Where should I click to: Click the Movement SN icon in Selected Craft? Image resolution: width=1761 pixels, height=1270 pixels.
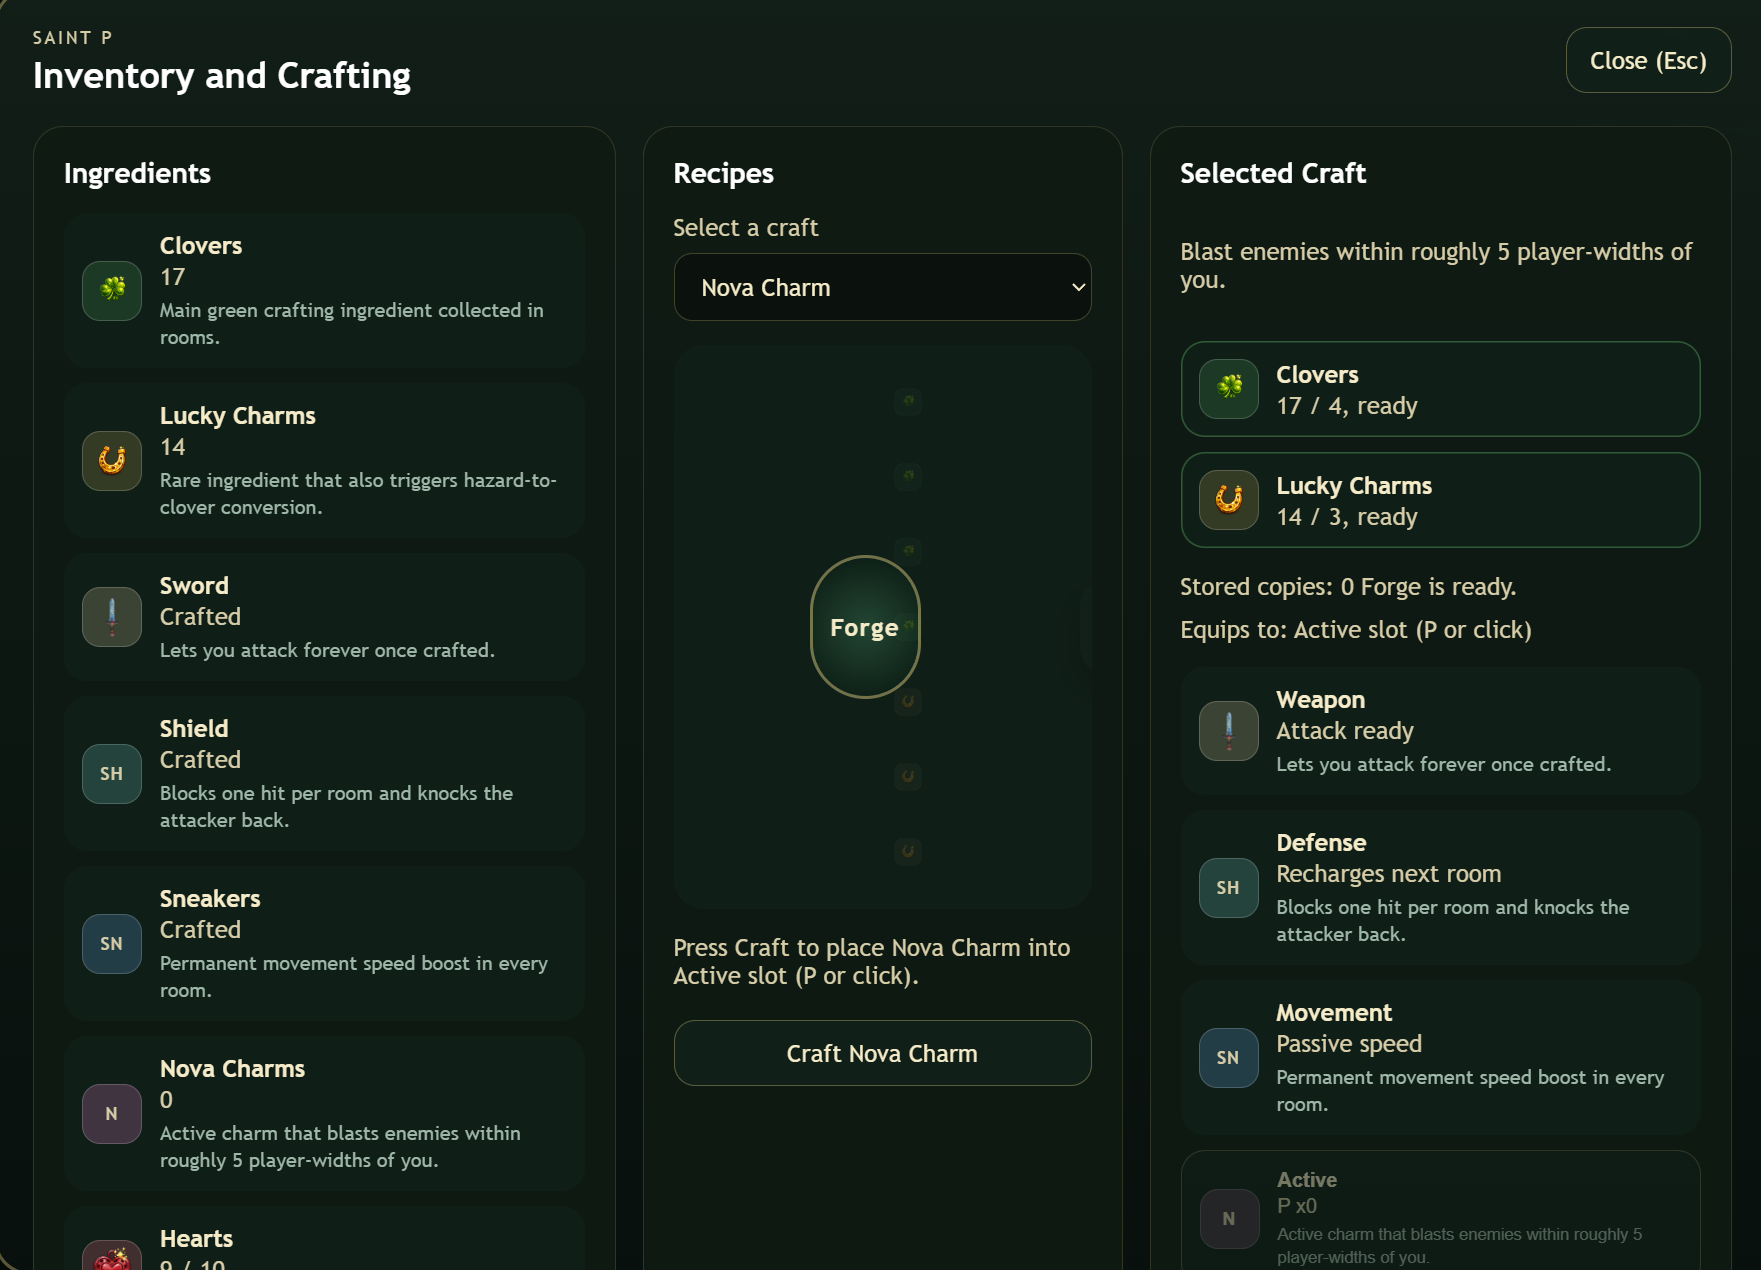click(x=1229, y=1058)
